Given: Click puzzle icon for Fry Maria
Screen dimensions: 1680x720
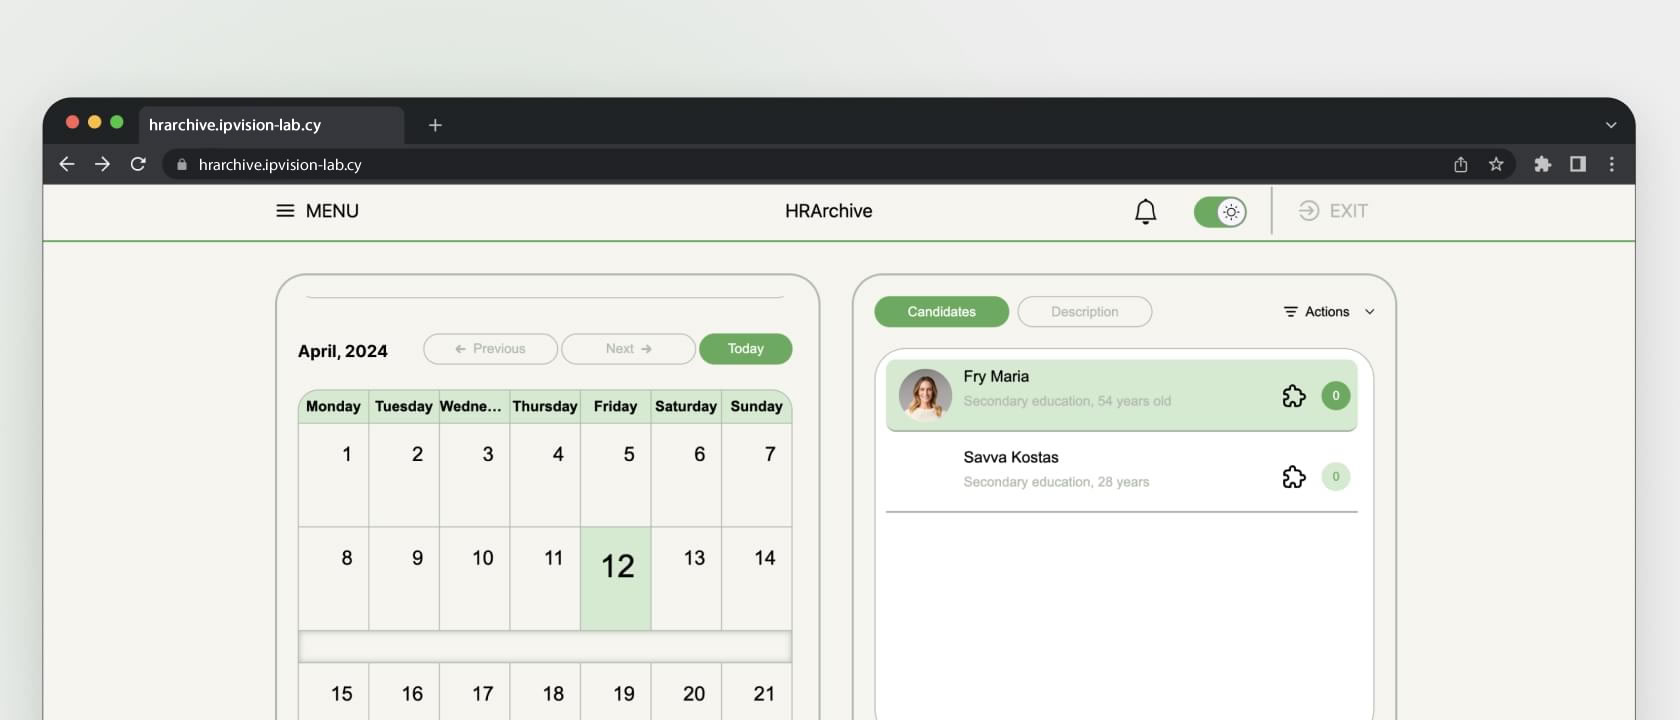Looking at the screenshot, I should [1293, 396].
